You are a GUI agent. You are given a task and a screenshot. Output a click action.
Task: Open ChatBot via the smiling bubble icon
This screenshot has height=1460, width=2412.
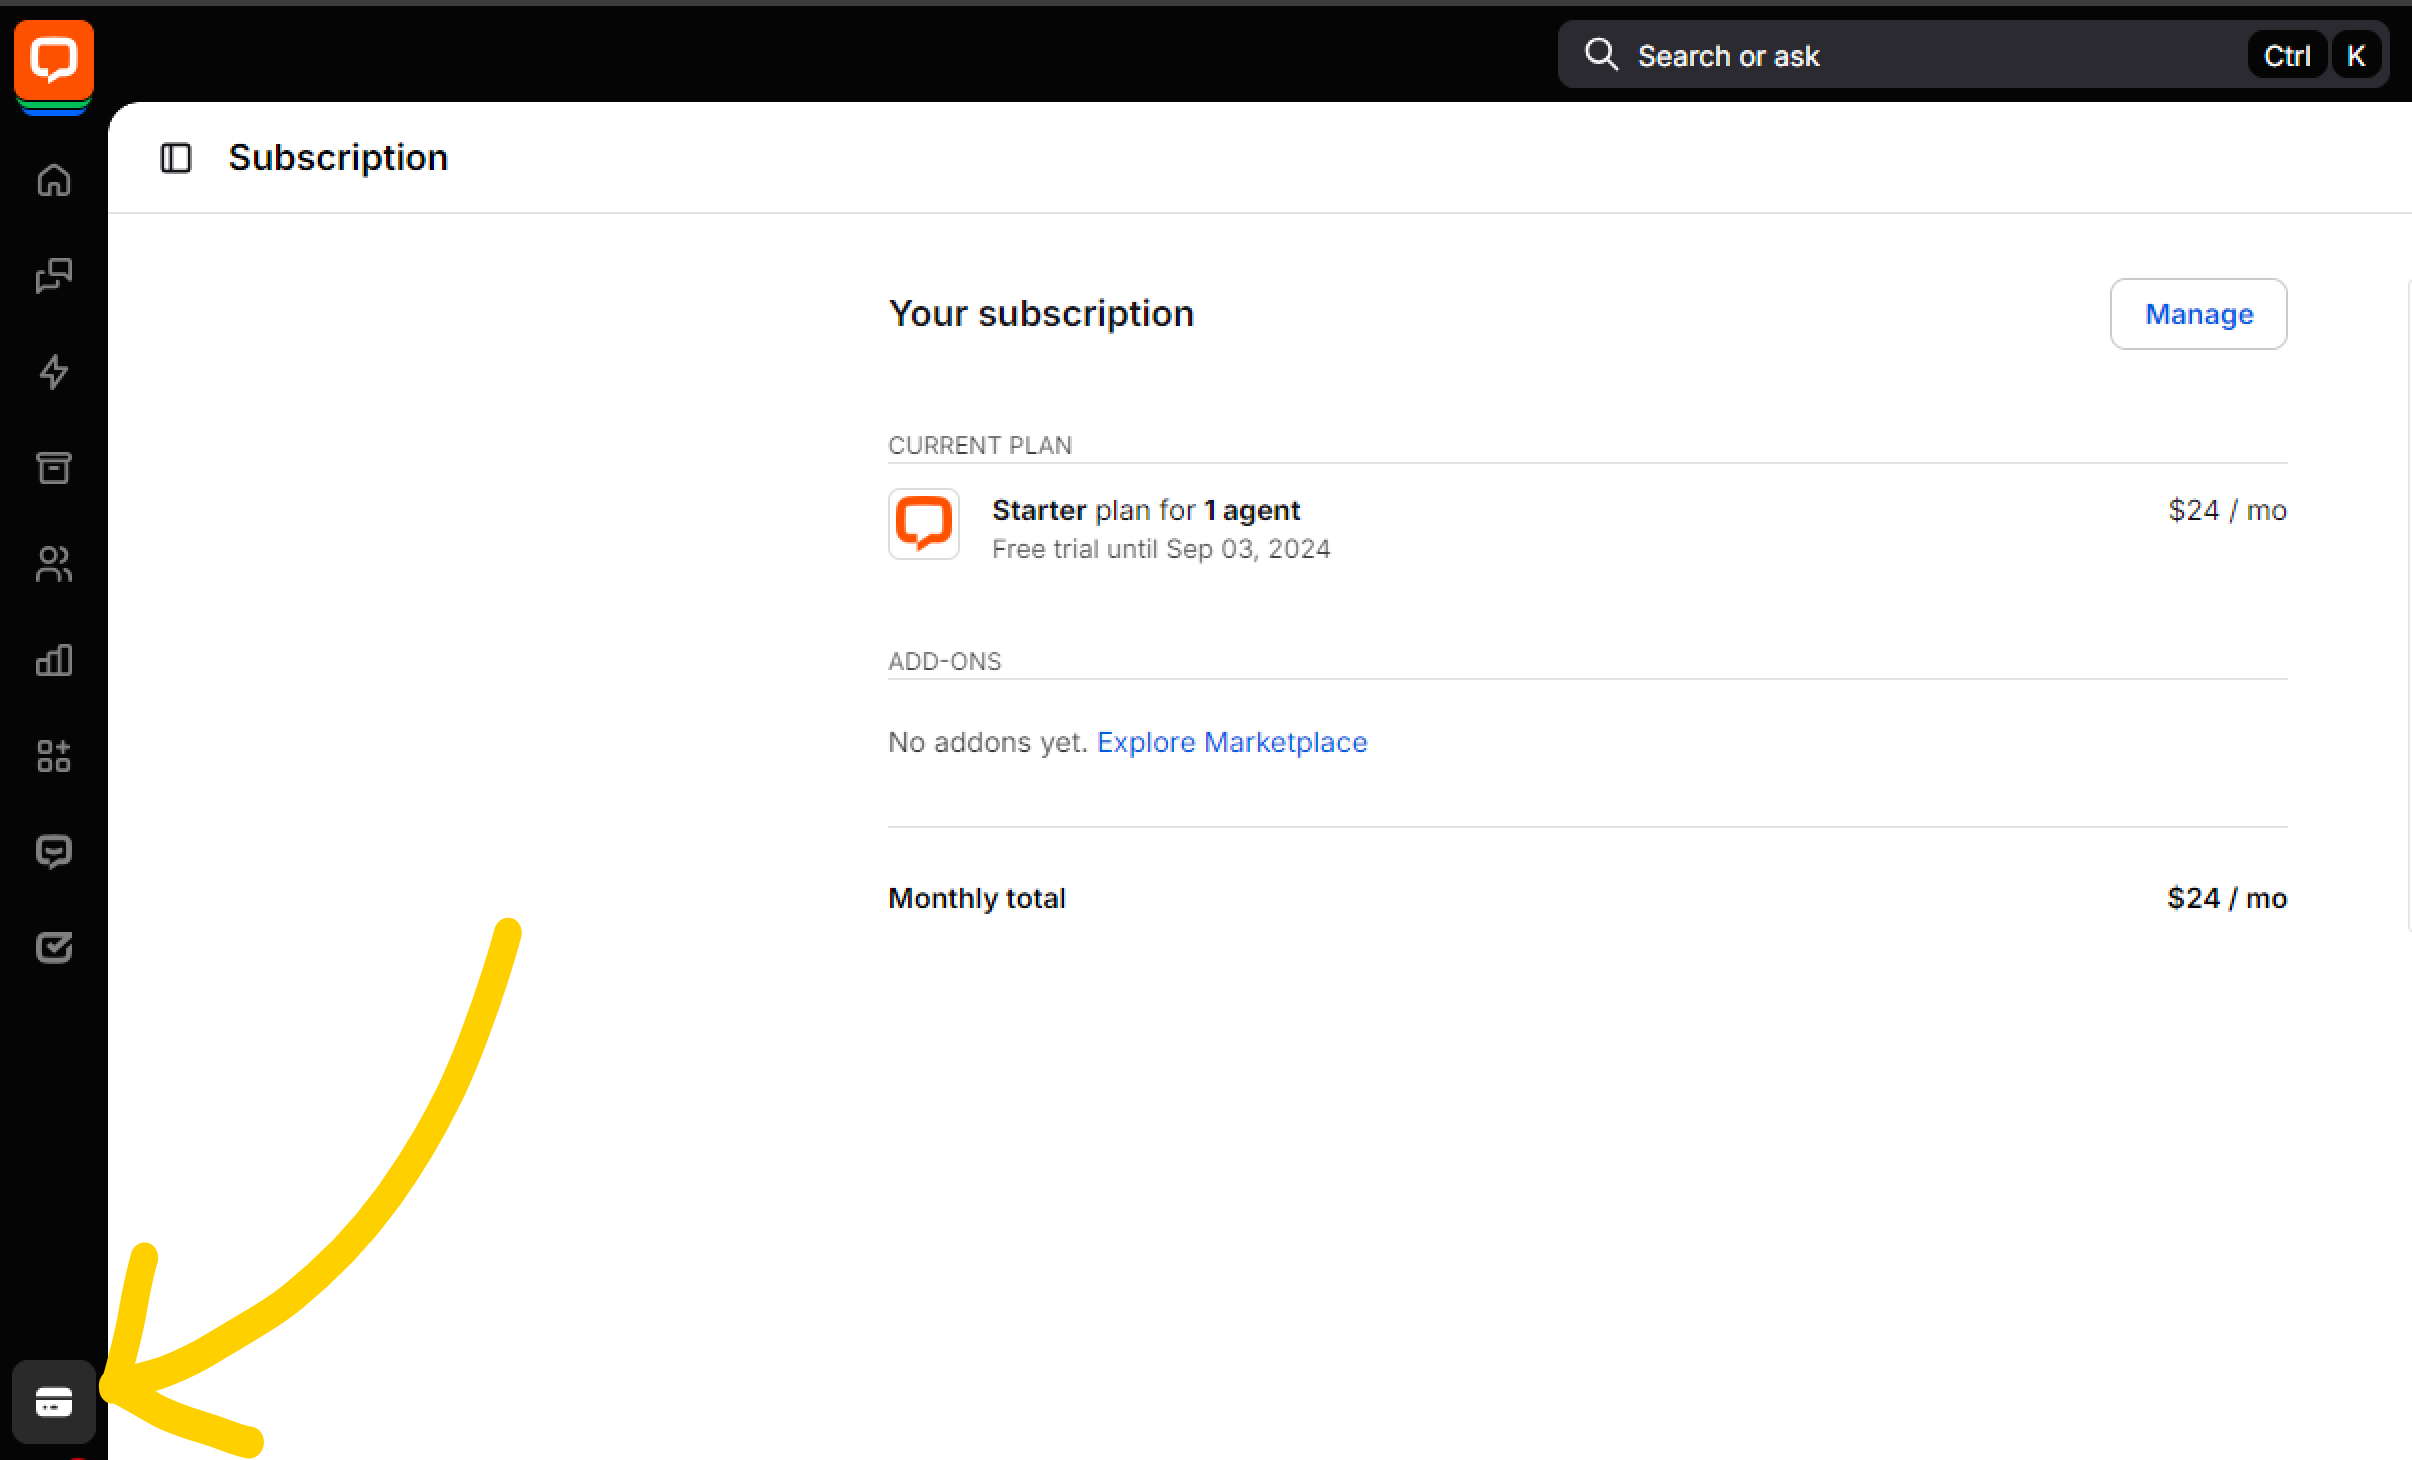[x=54, y=852]
